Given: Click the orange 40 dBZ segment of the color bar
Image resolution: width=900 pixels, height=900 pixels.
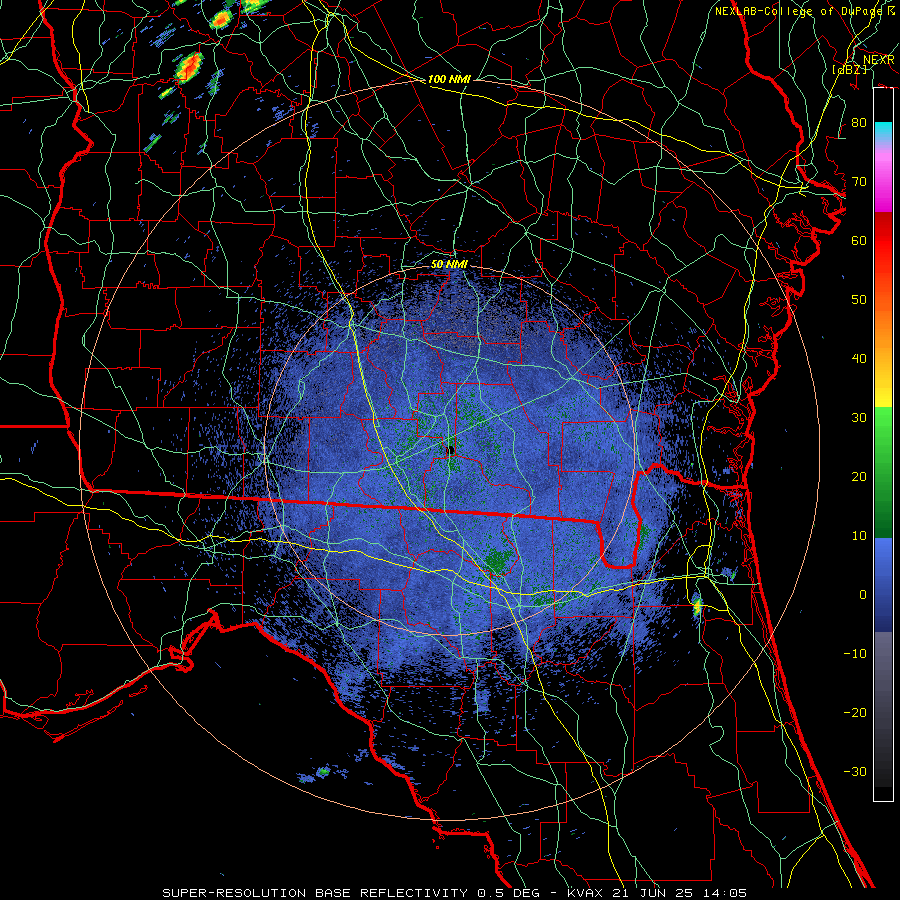Looking at the screenshot, I should click(883, 359).
